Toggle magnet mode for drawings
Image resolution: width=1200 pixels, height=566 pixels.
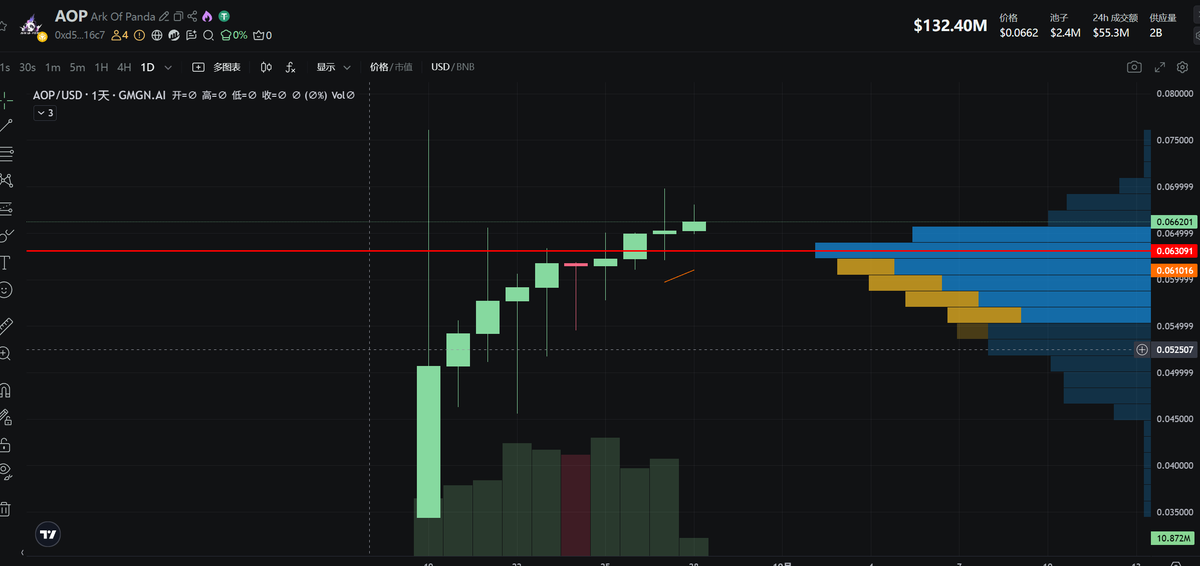[x=6, y=389]
